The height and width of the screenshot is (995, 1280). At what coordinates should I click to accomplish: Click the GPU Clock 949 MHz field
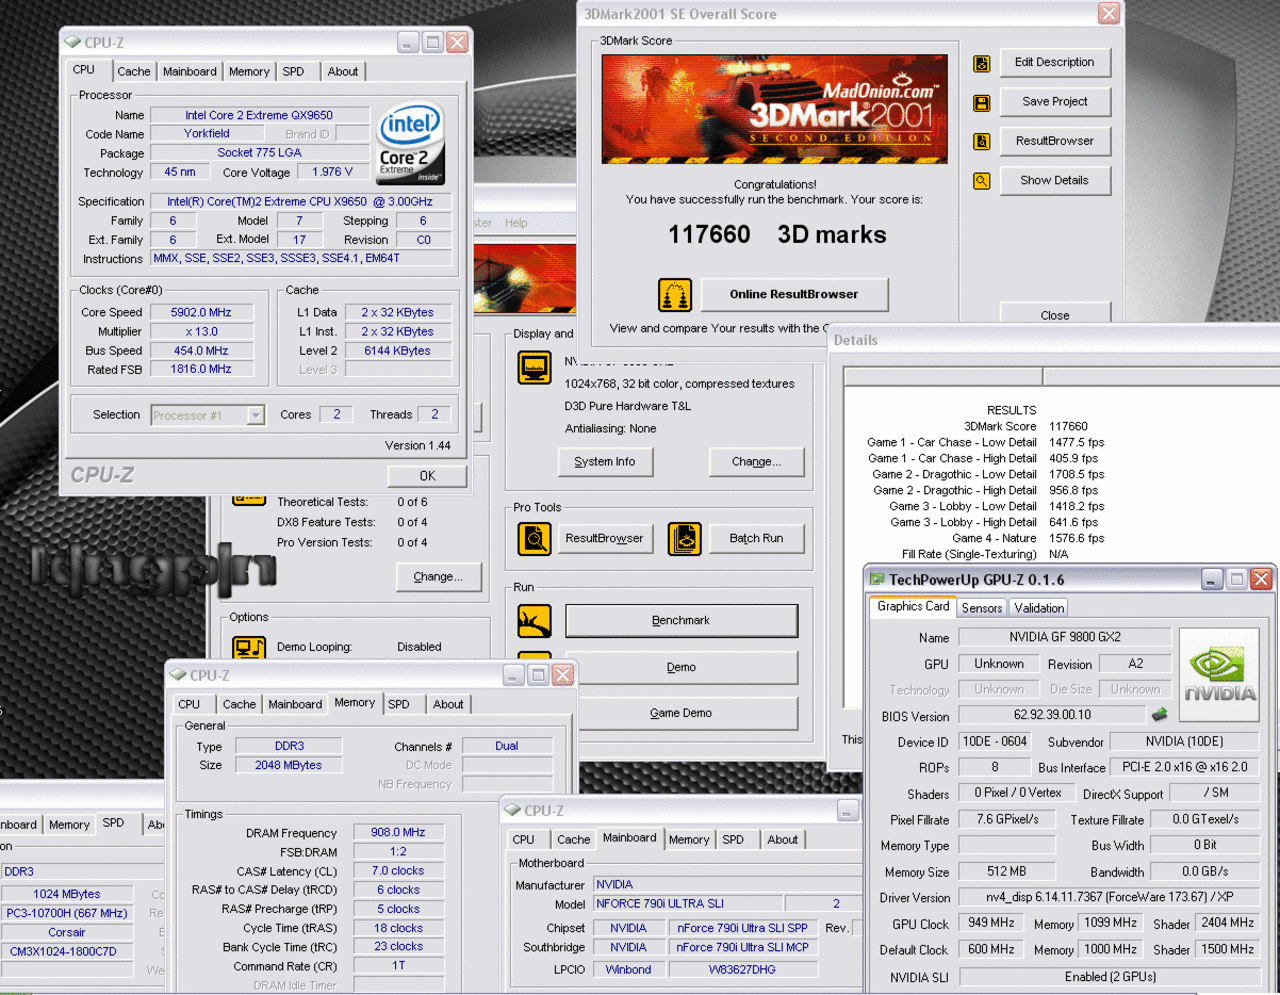tap(991, 923)
